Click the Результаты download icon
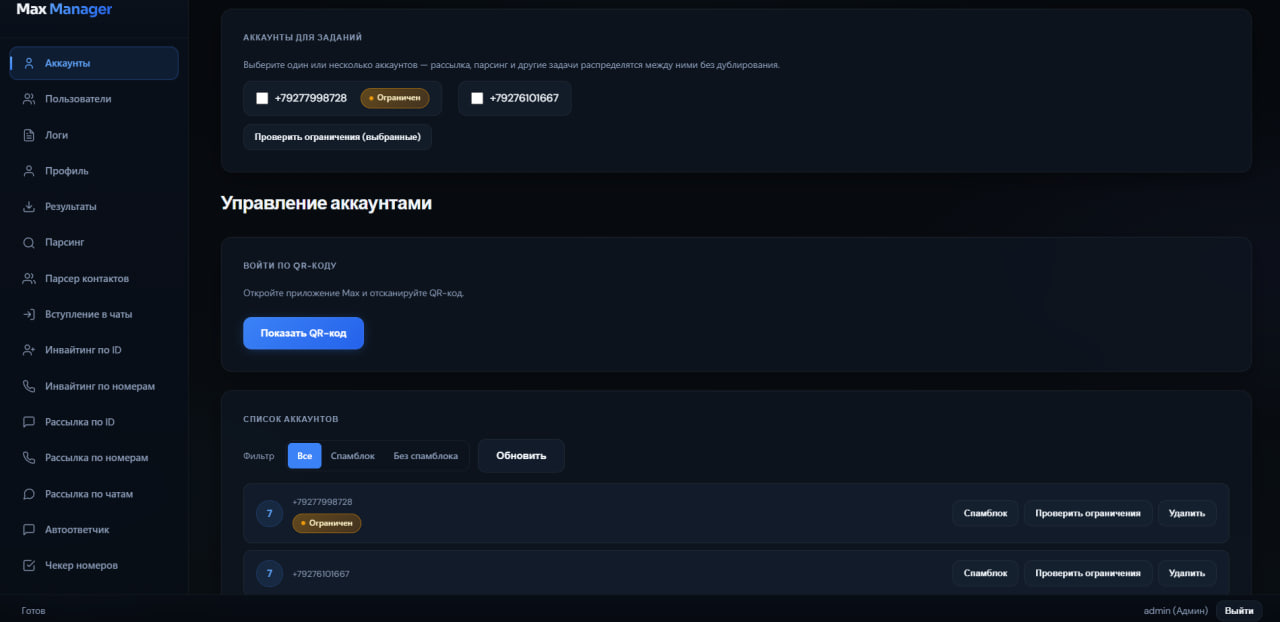The image size is (1280, 622). [29, 207]
